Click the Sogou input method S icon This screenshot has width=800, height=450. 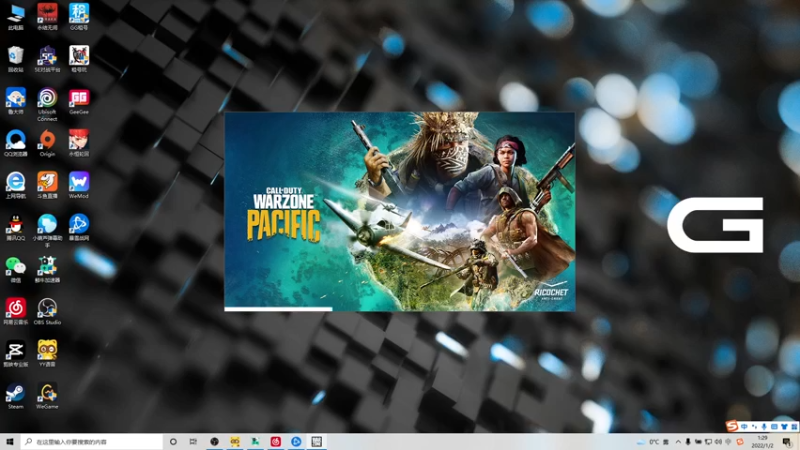[732, 426]
